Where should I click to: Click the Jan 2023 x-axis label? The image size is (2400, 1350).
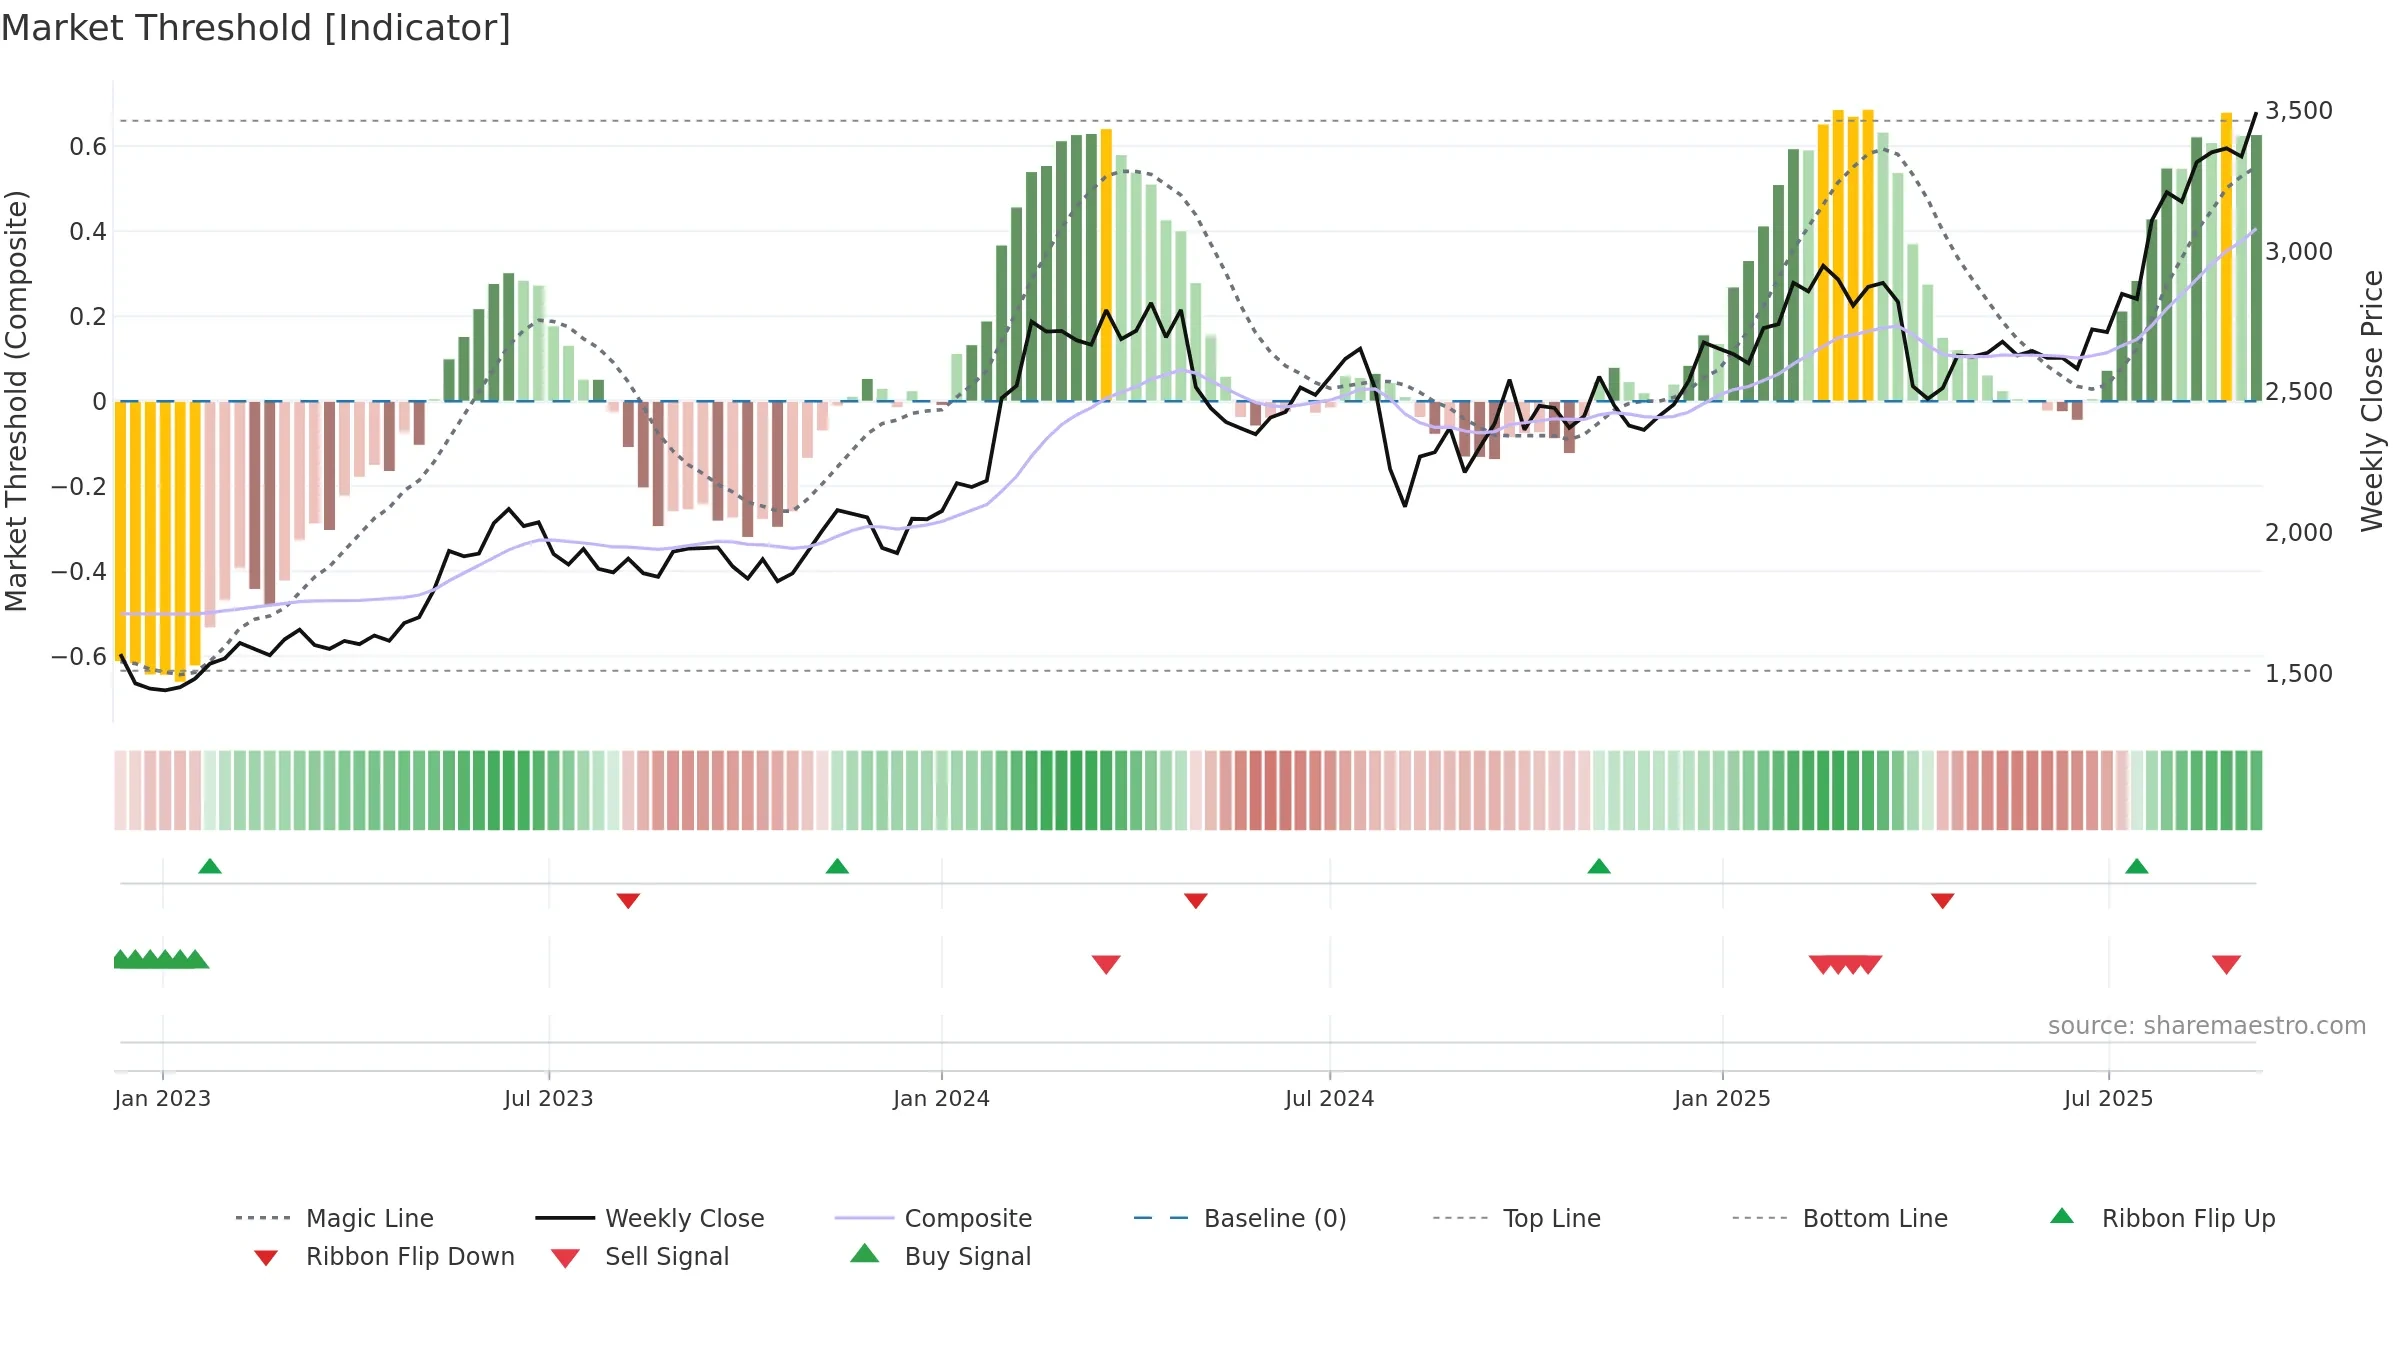(x=162, y=1098)
